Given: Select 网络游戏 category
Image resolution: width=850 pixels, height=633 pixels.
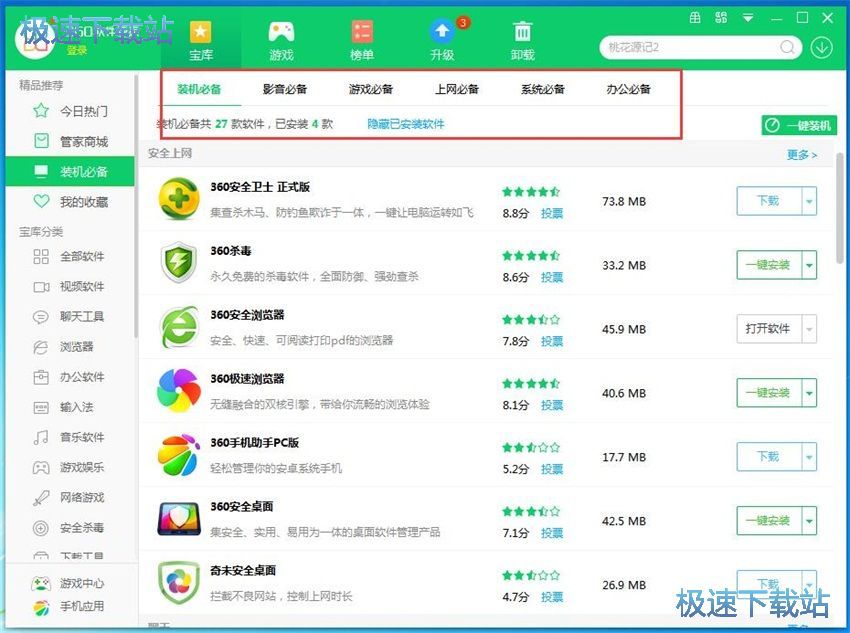Looking at the screenshot, I should (68, 498).
